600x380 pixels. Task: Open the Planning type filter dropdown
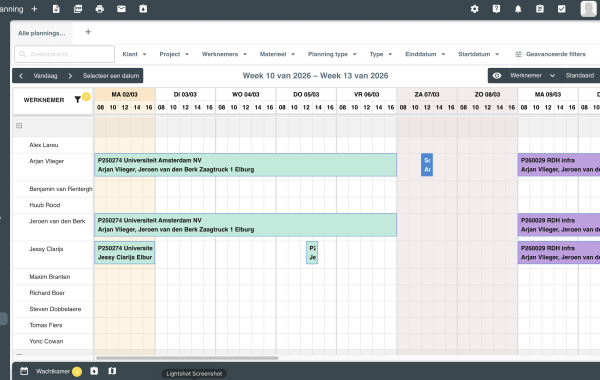point(332,54)
